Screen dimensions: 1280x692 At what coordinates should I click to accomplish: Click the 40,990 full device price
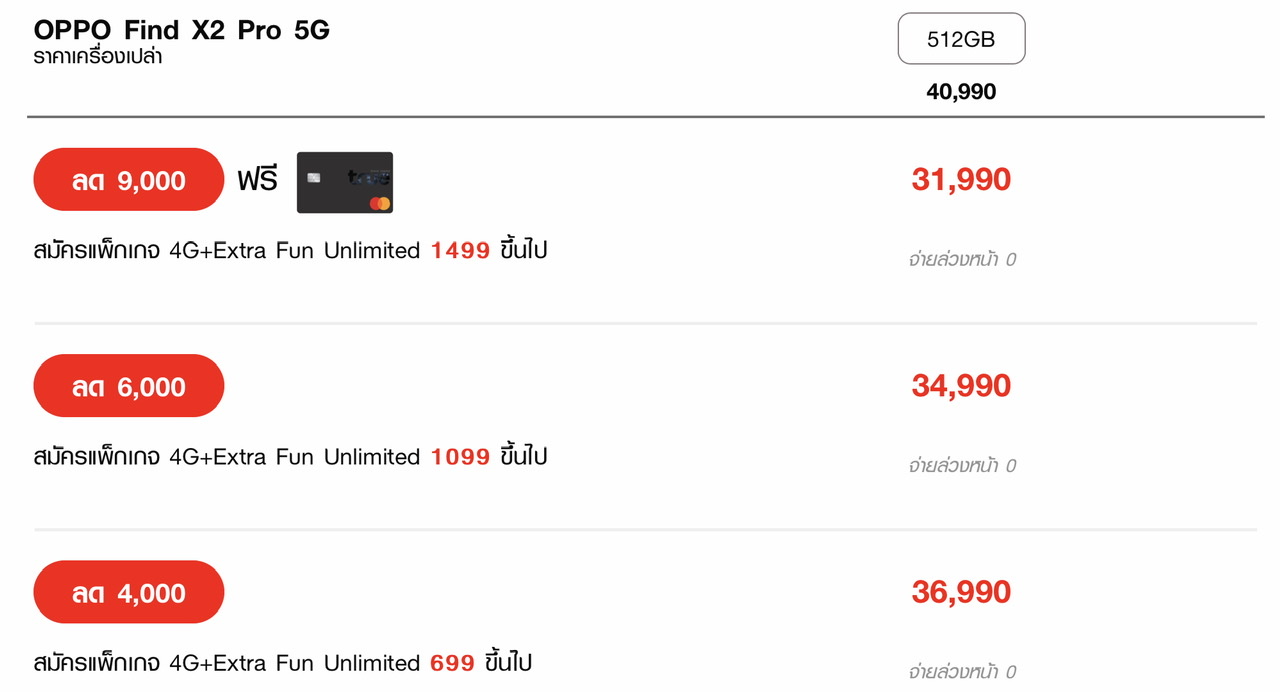coord(961,92)
